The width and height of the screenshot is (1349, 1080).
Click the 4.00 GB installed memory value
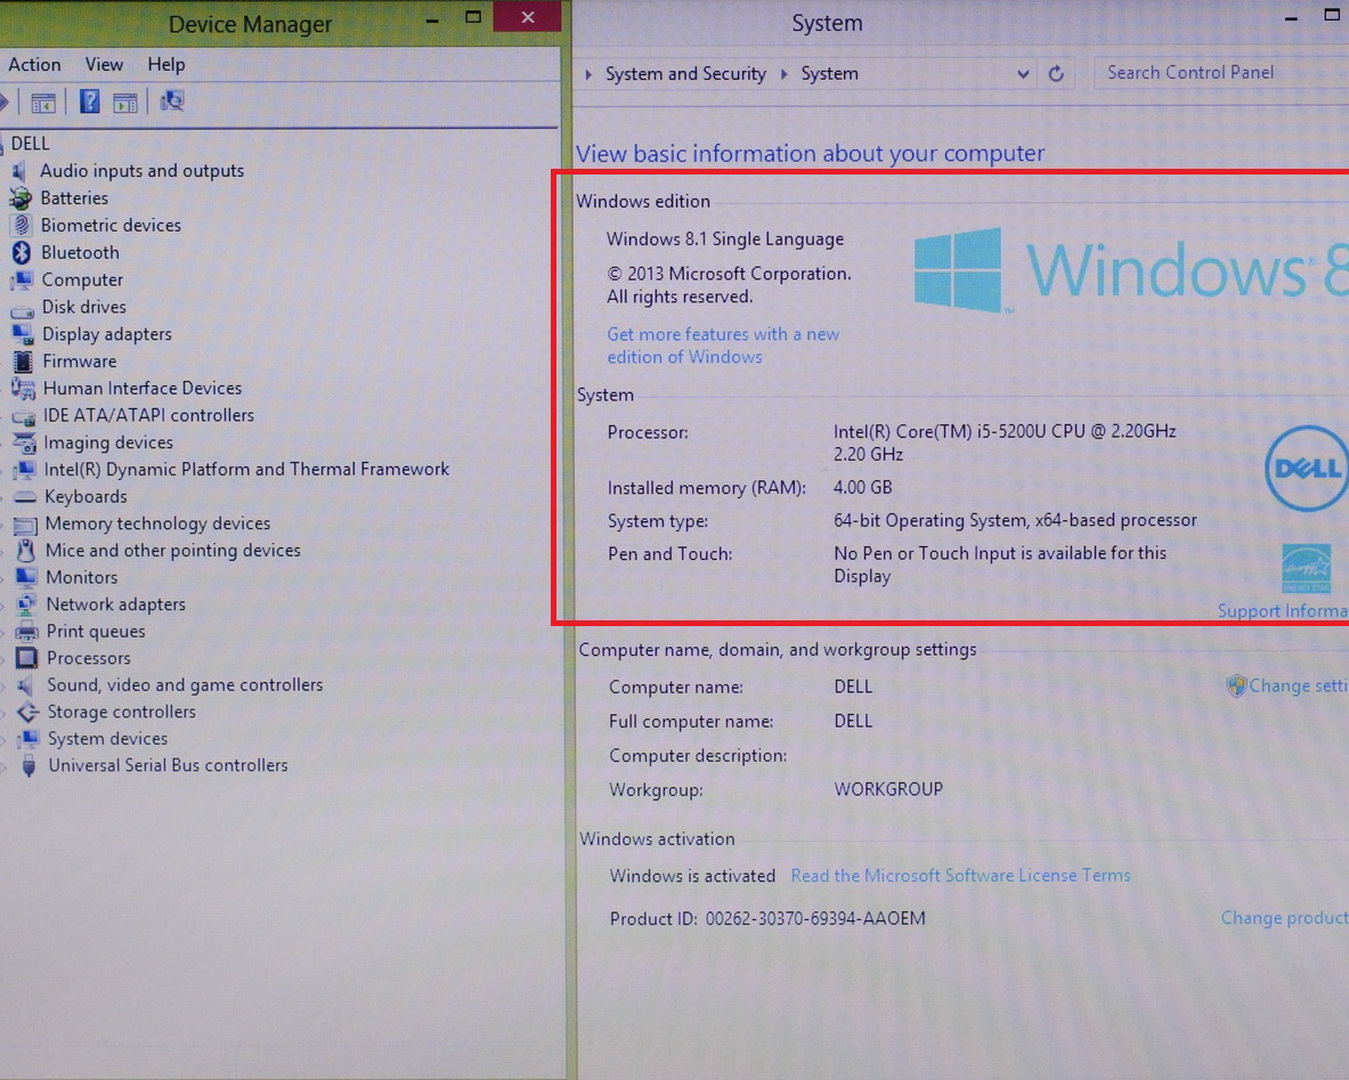pyautogui.click(x=863, y=488)
